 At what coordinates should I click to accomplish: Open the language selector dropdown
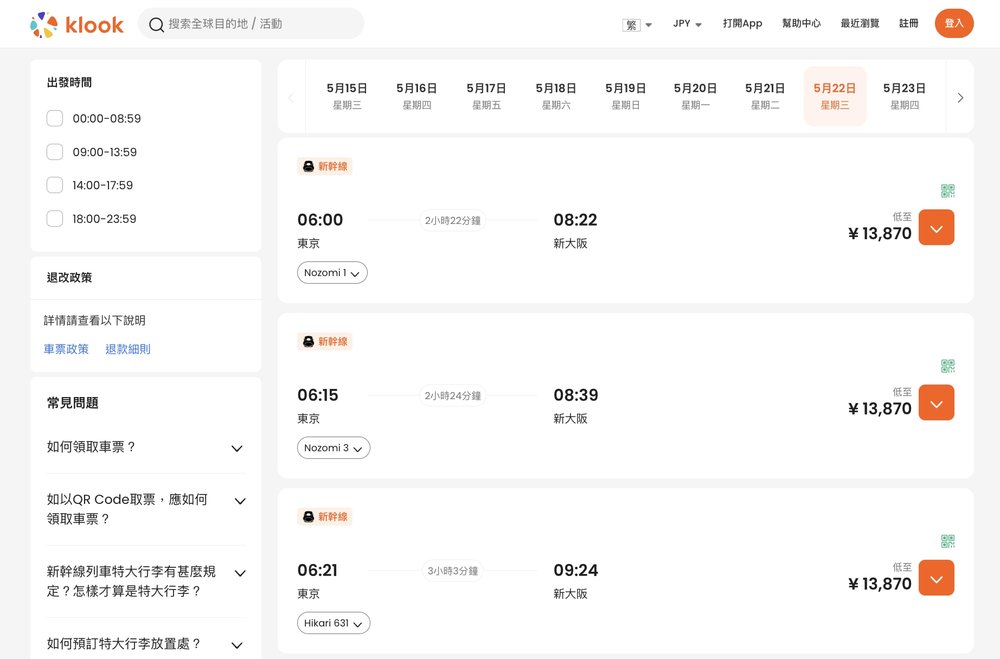coord(637,24)
